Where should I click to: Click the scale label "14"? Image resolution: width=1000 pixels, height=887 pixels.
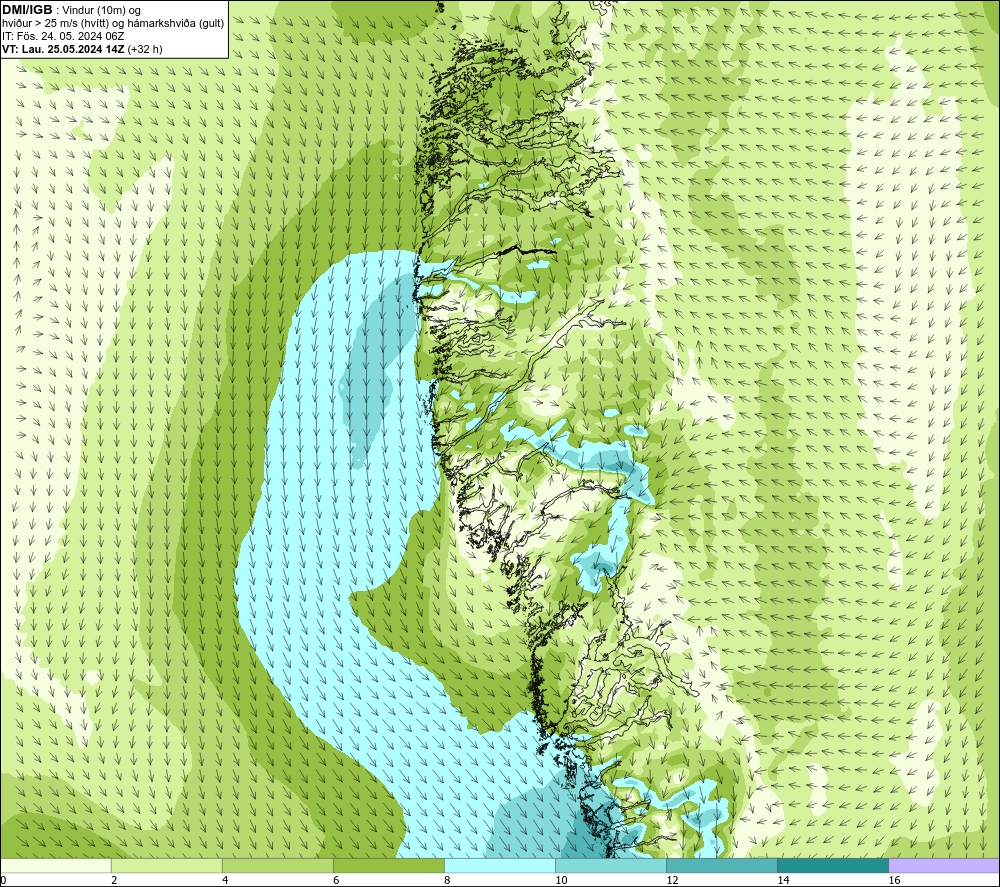pos(783,881)
